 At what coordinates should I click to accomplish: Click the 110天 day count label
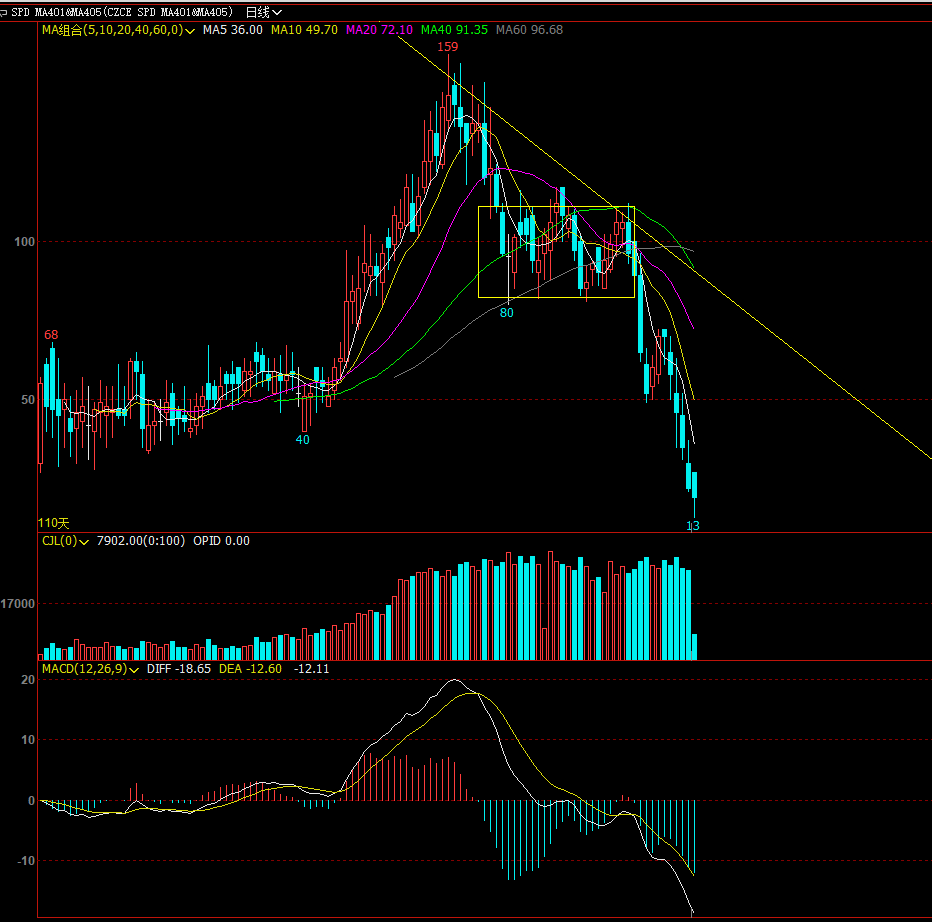click(x=54, y=523)
